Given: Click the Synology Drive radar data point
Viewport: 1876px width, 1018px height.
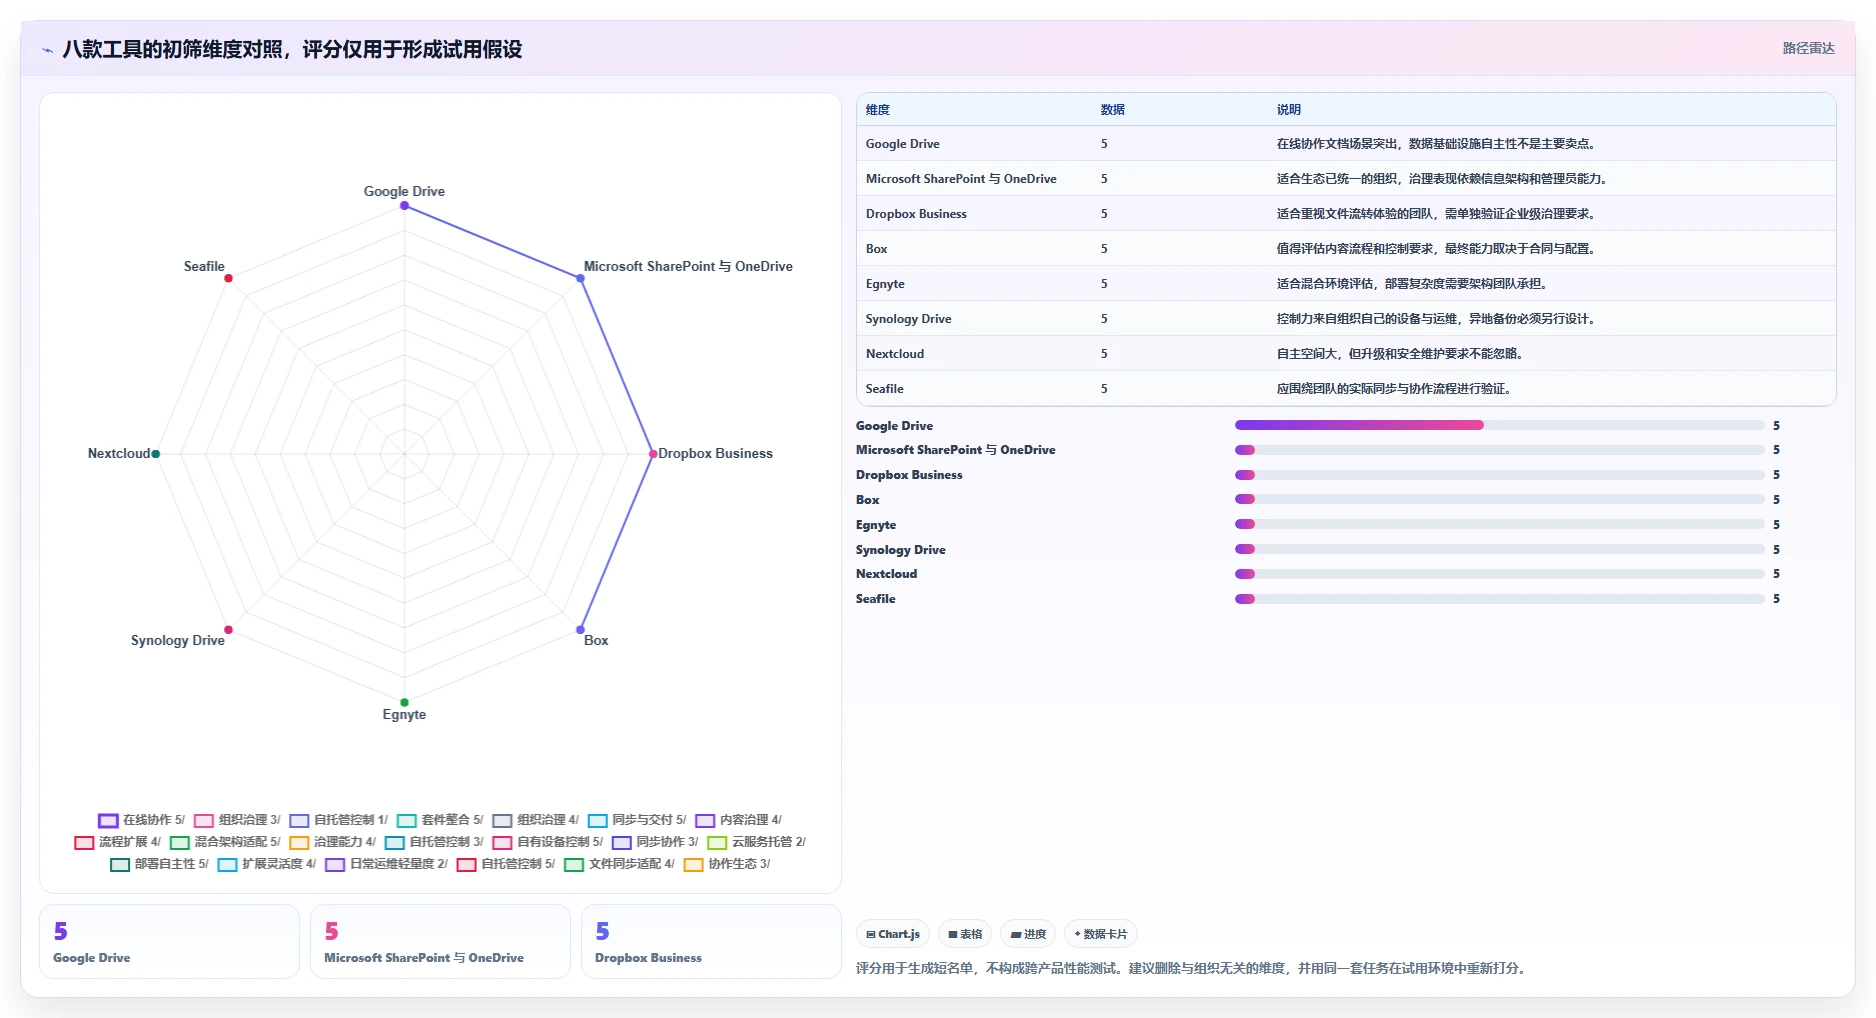Looking at the screenshot, I should click(228, 630).
